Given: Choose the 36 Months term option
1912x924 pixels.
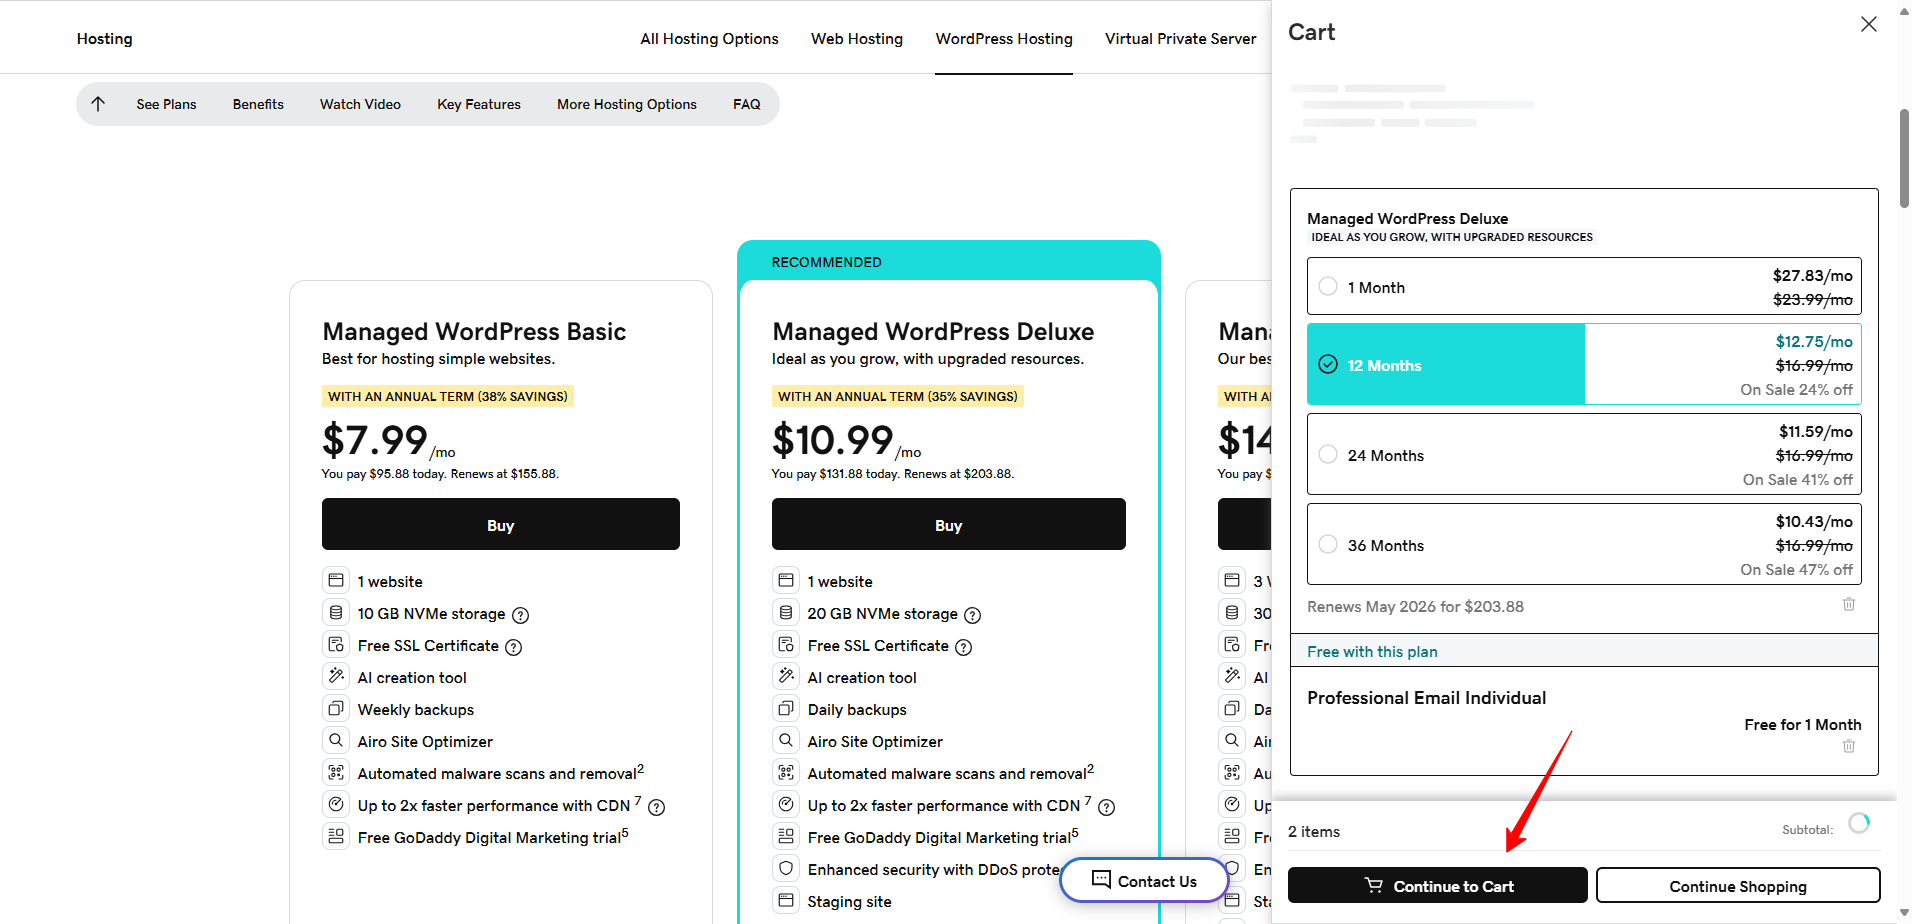Looking at the screenshot, I should tap(1584, 544).
